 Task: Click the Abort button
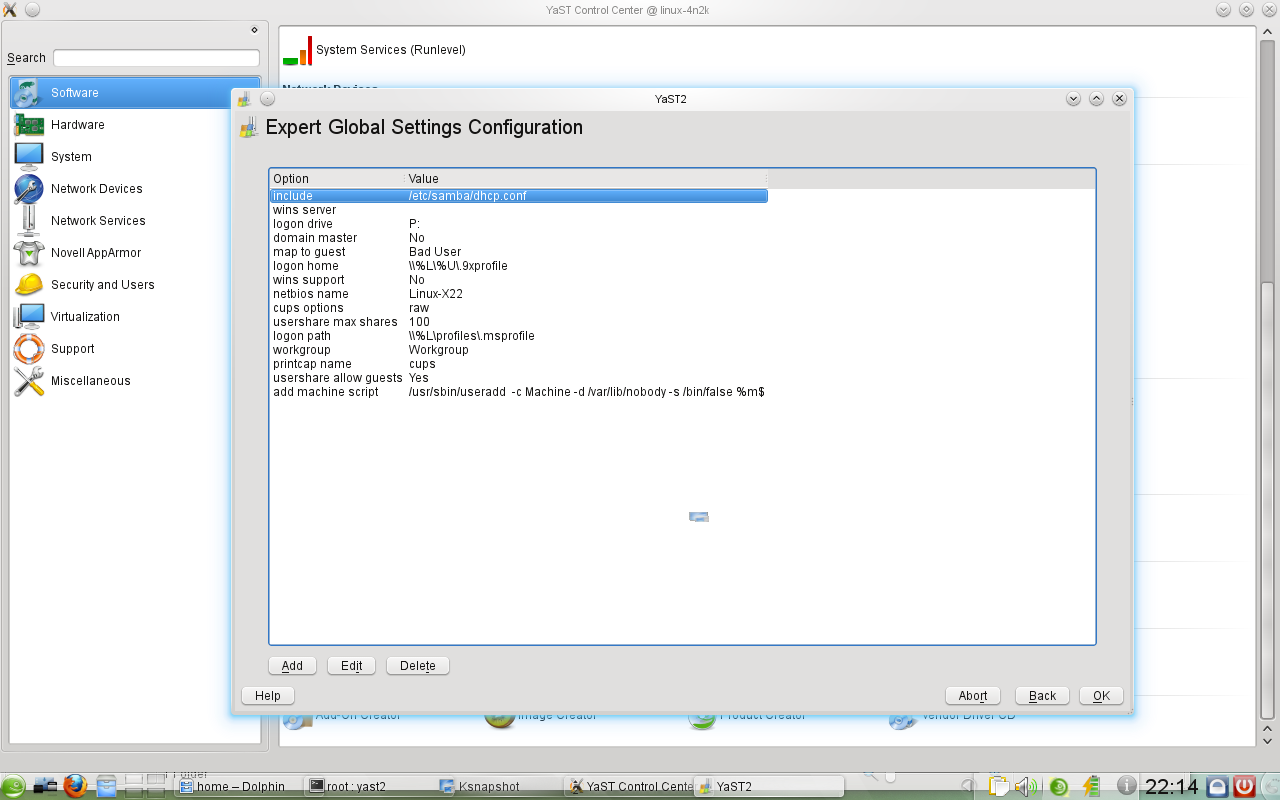point(973,696)
